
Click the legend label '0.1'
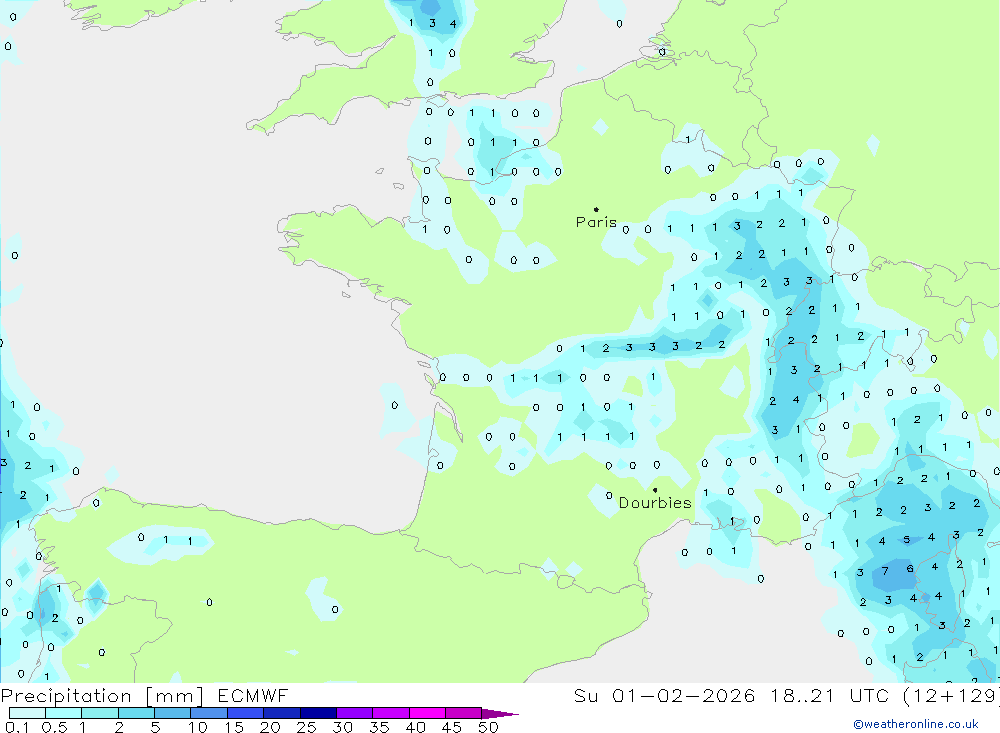coord(17,727)
